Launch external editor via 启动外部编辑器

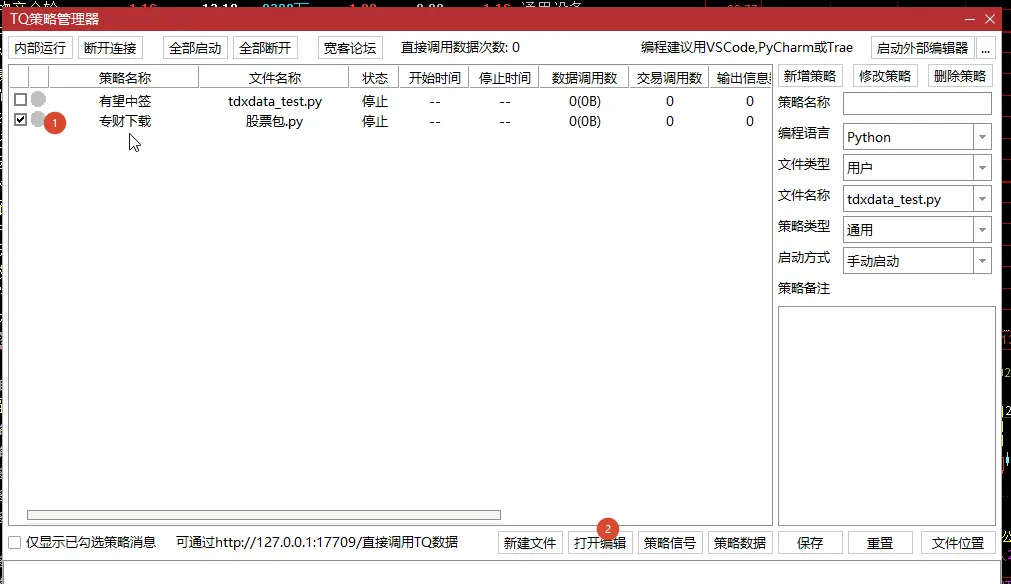pyautogui.click(x=922, y=48)
